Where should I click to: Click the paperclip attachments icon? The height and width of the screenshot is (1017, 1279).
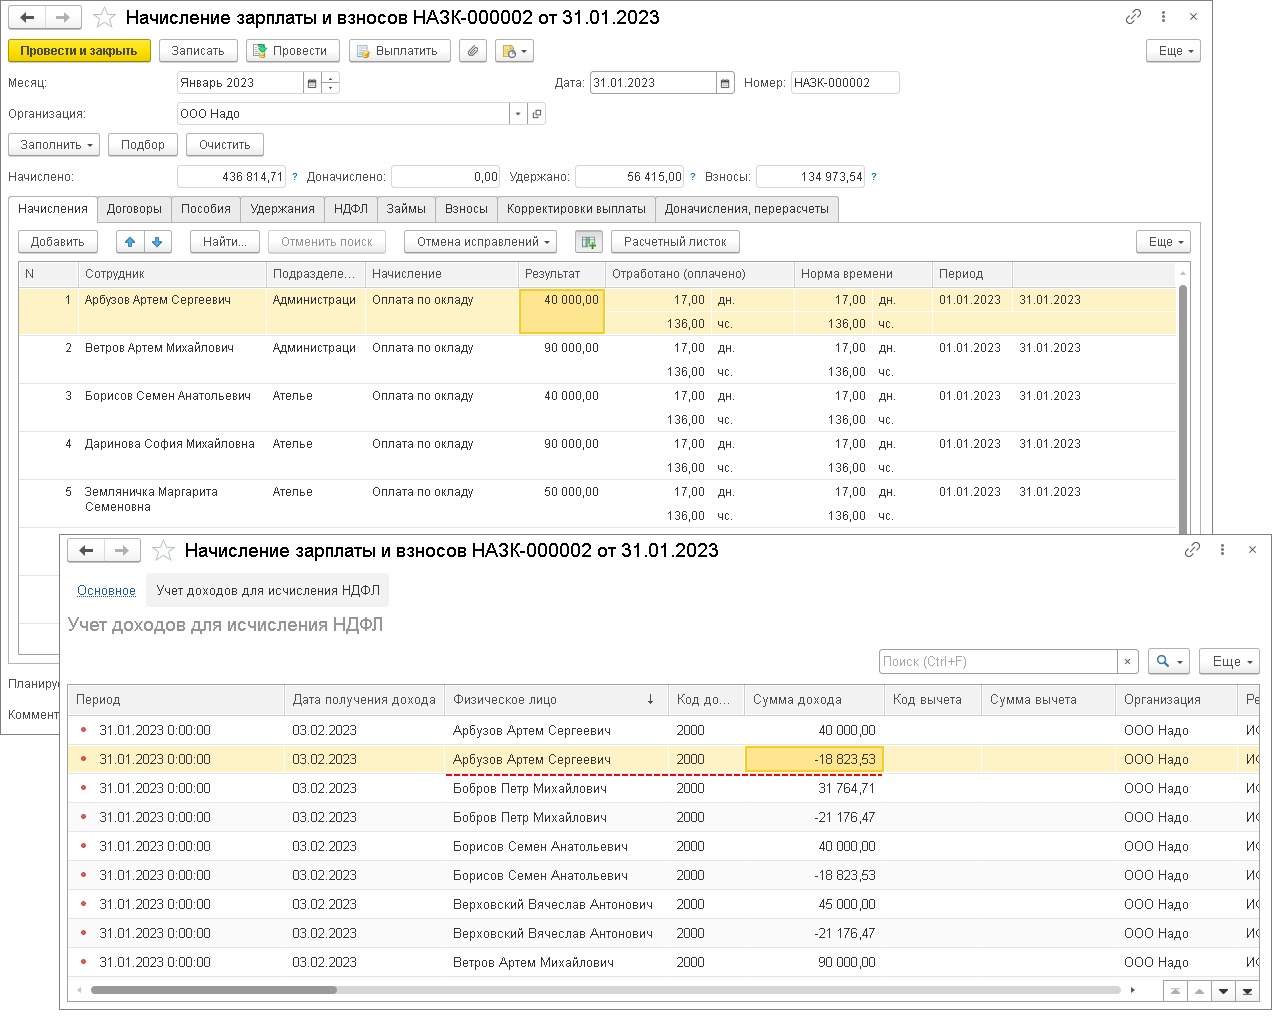tap(473, 51)
